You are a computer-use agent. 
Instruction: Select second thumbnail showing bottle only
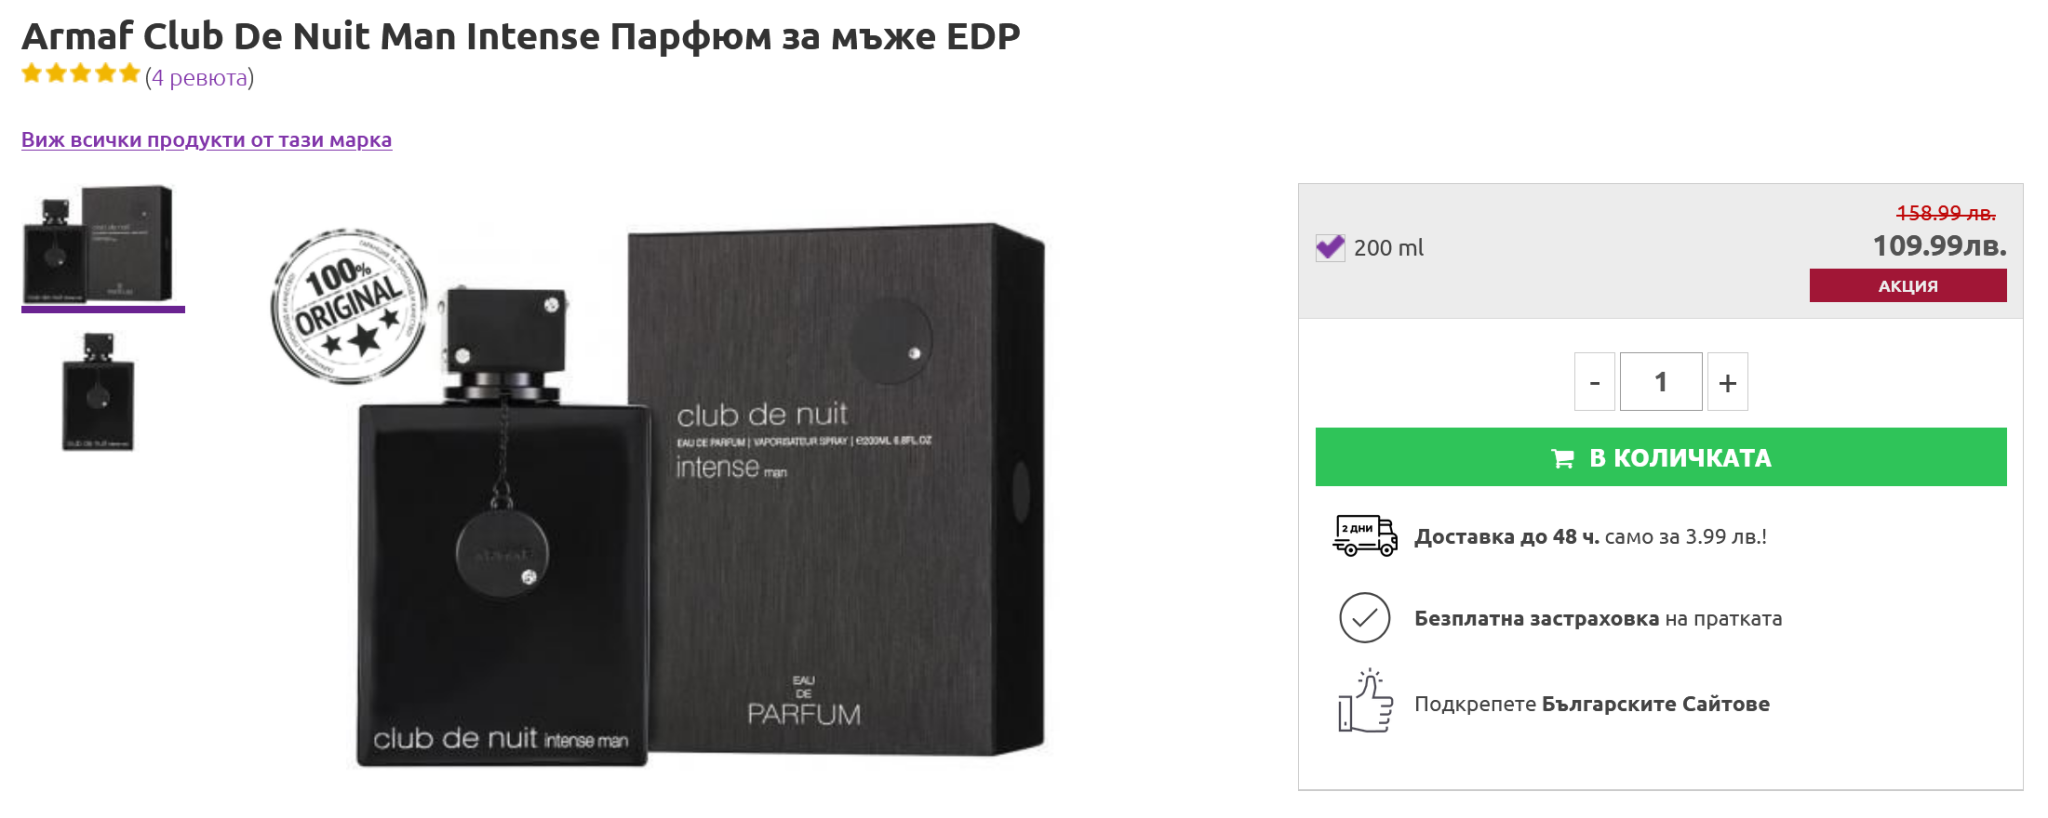98,392
